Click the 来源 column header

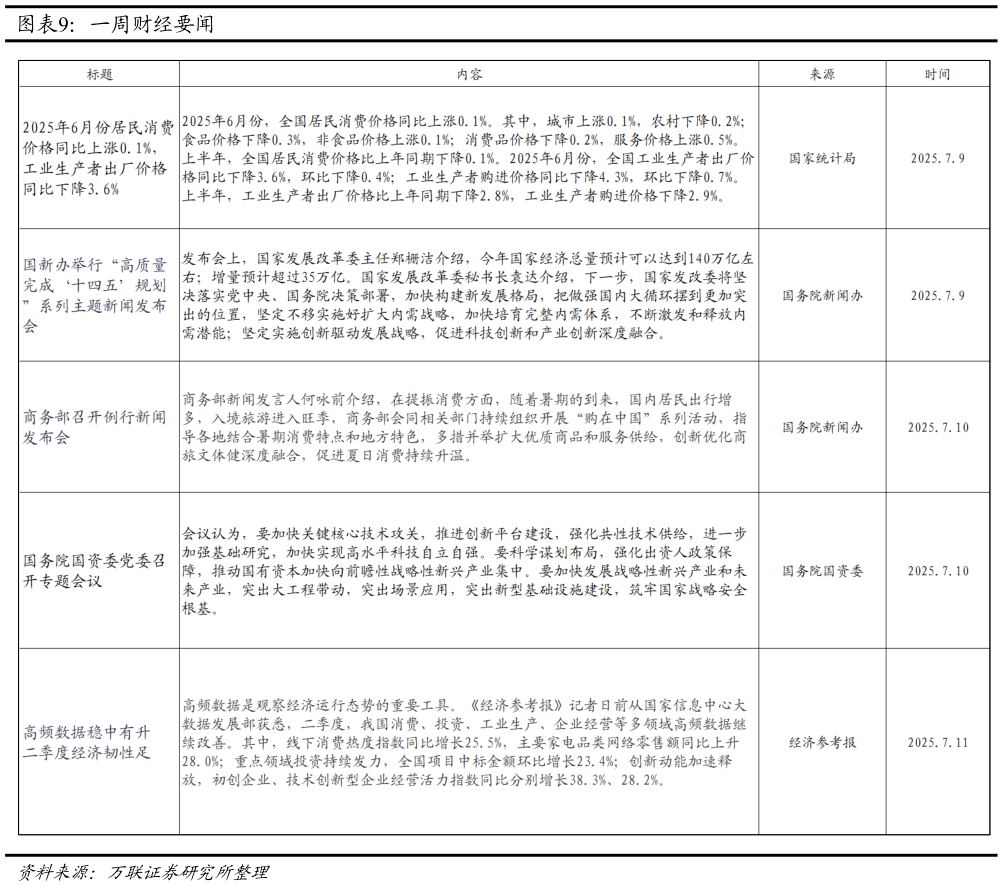(821, 72)
